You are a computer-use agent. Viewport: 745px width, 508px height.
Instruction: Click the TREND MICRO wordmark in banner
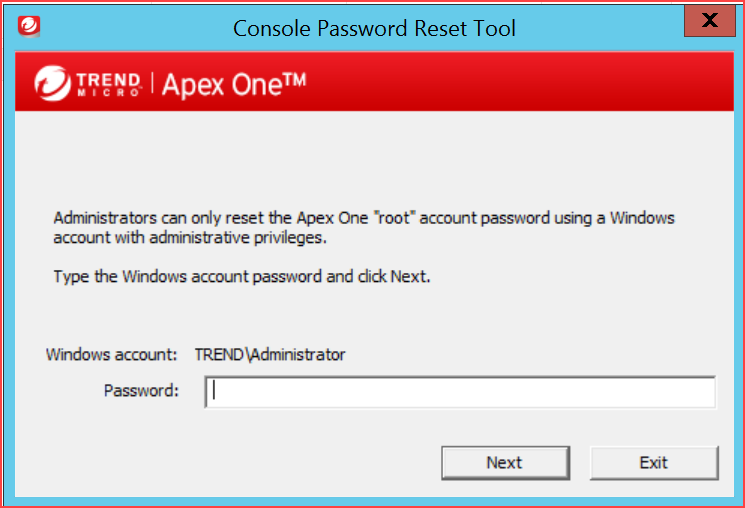[108, 83]
